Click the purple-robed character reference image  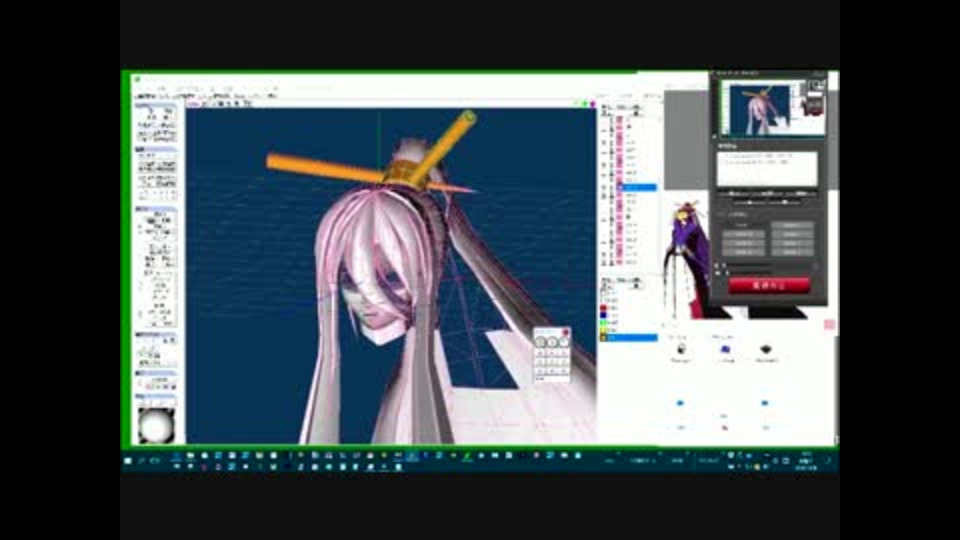tap(688, 259)
